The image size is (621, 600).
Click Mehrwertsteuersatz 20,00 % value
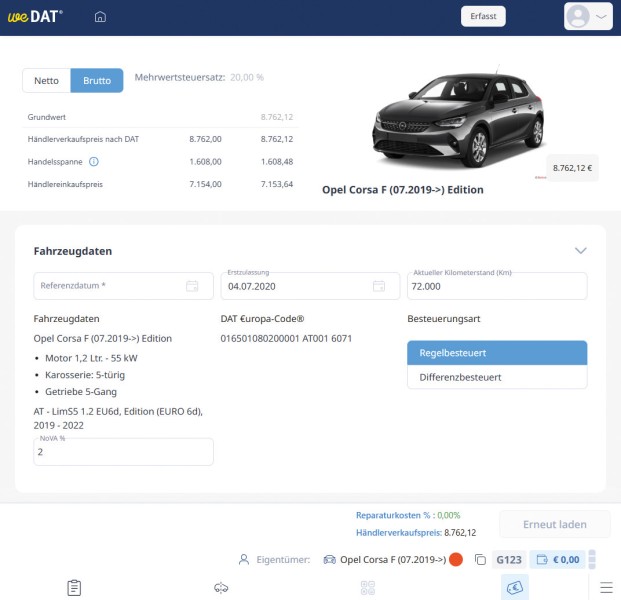[x=247, y=77]
